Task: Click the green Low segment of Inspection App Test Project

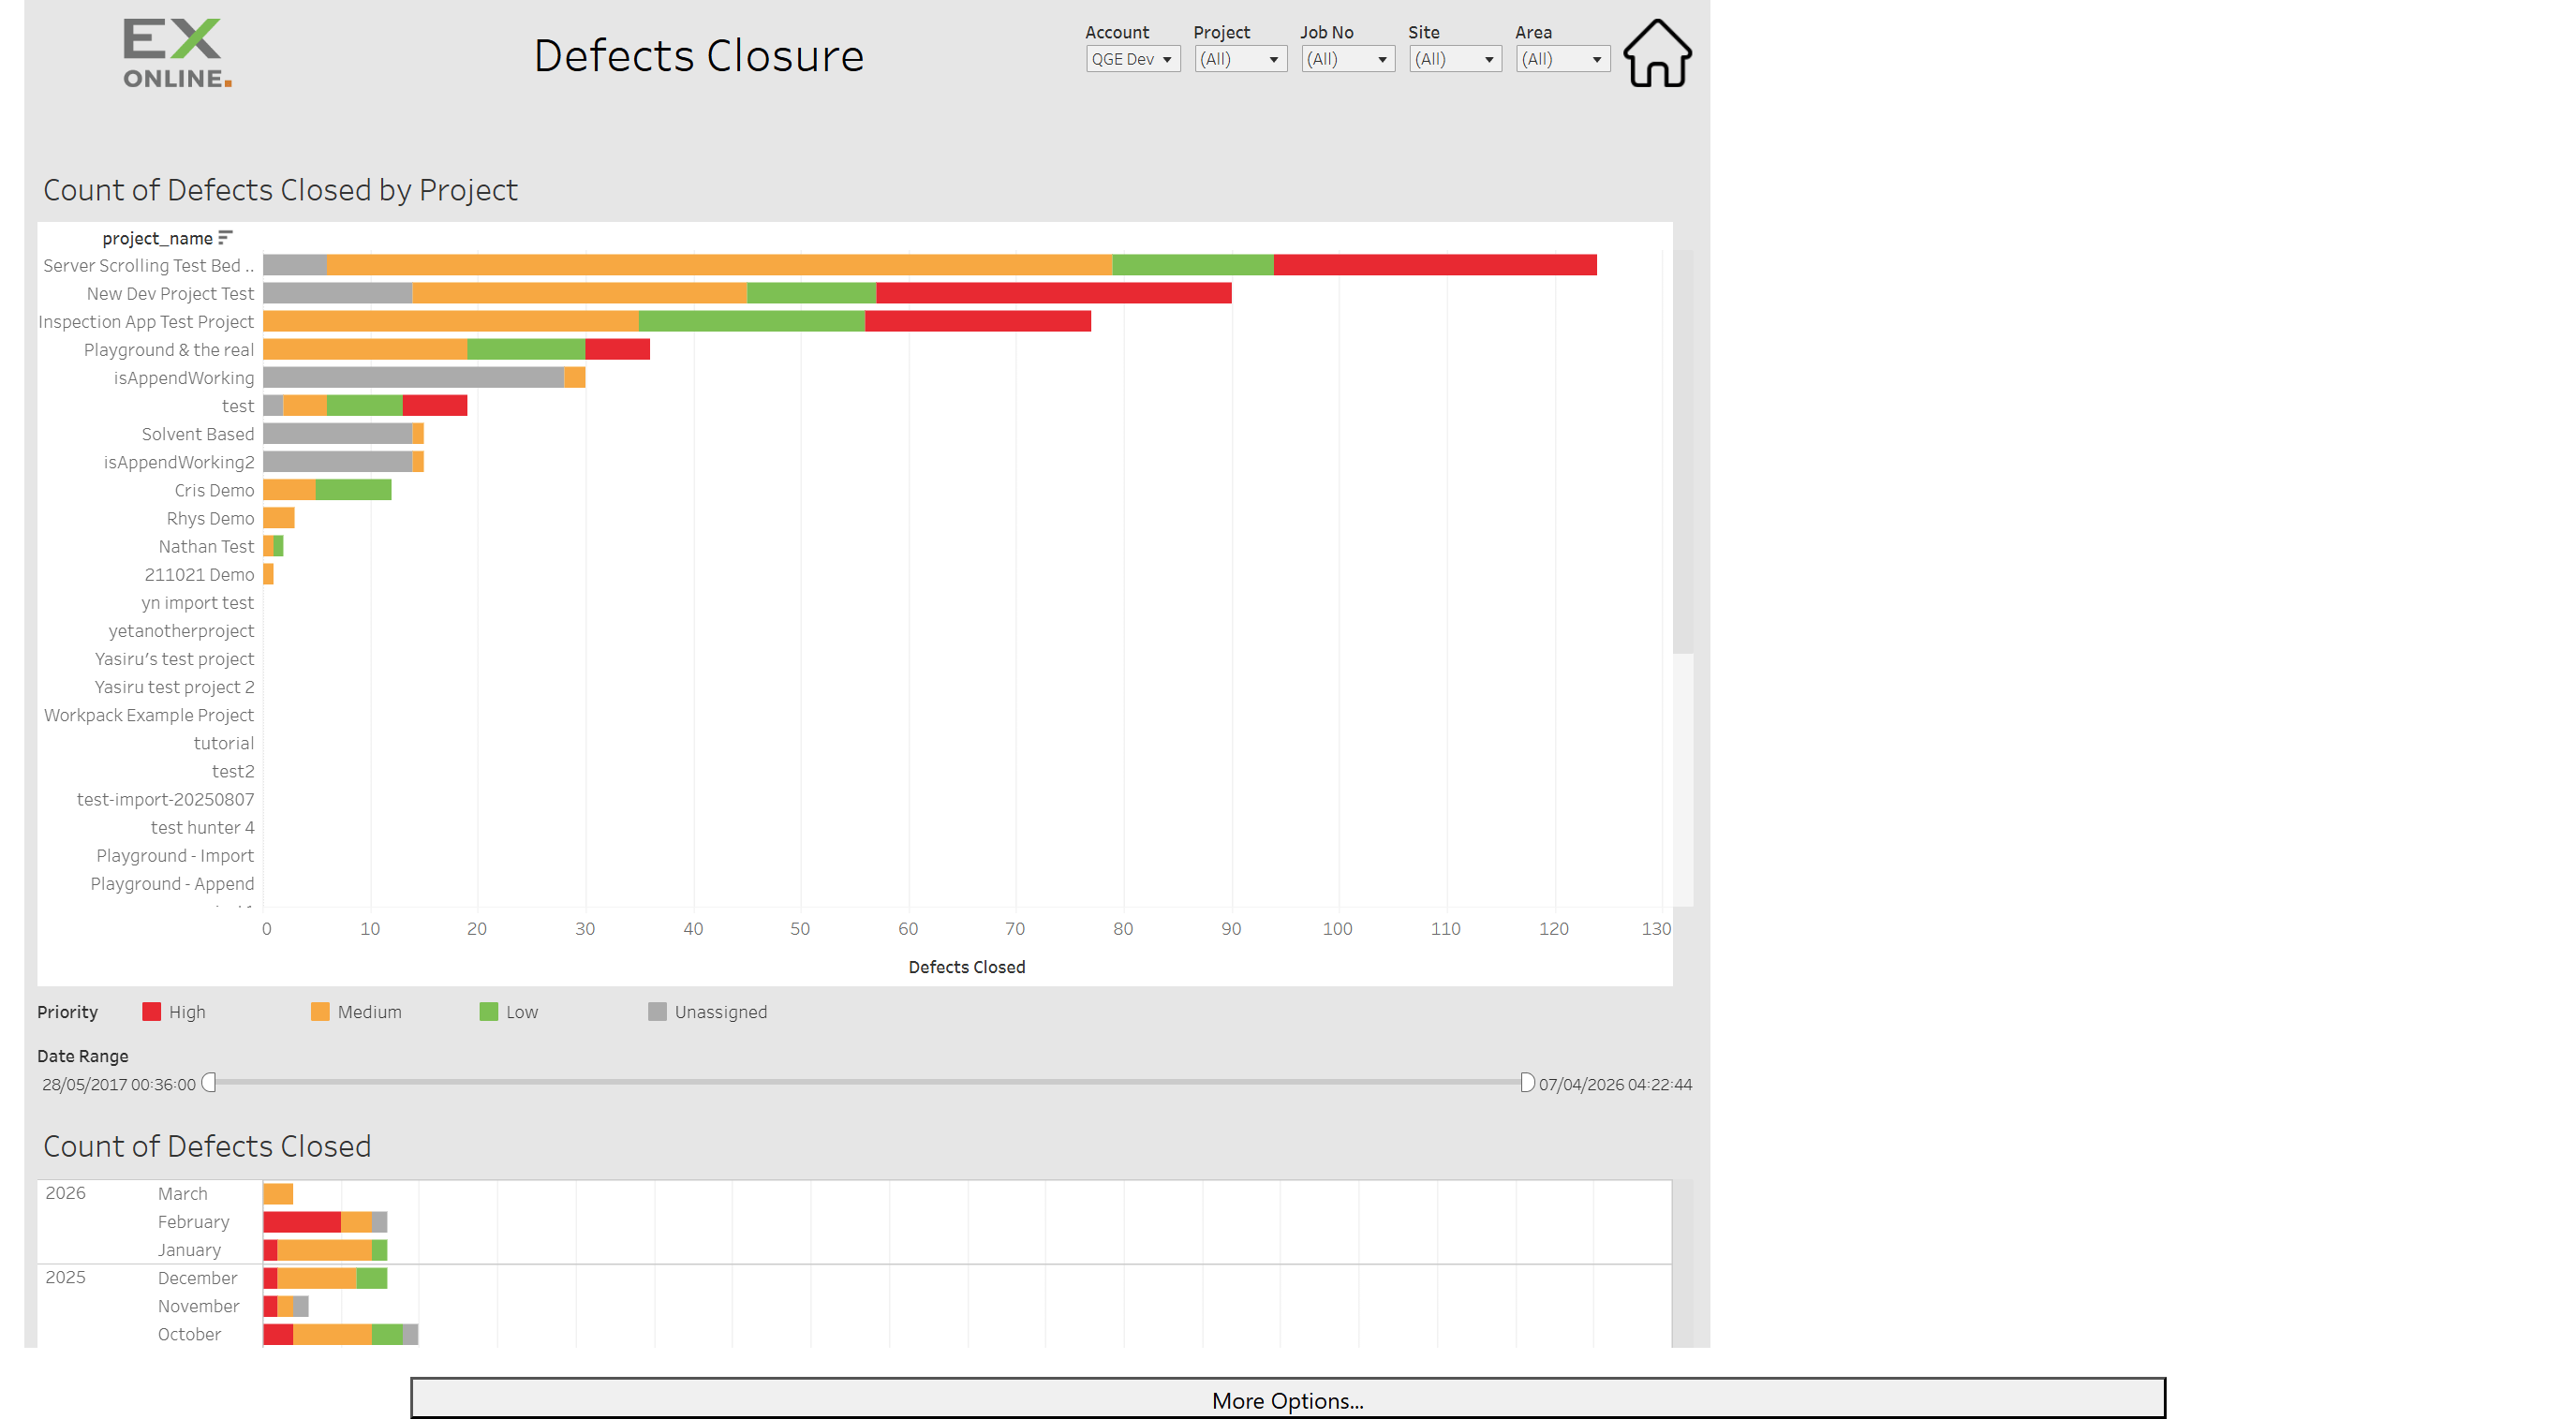Action: (752, 321)
